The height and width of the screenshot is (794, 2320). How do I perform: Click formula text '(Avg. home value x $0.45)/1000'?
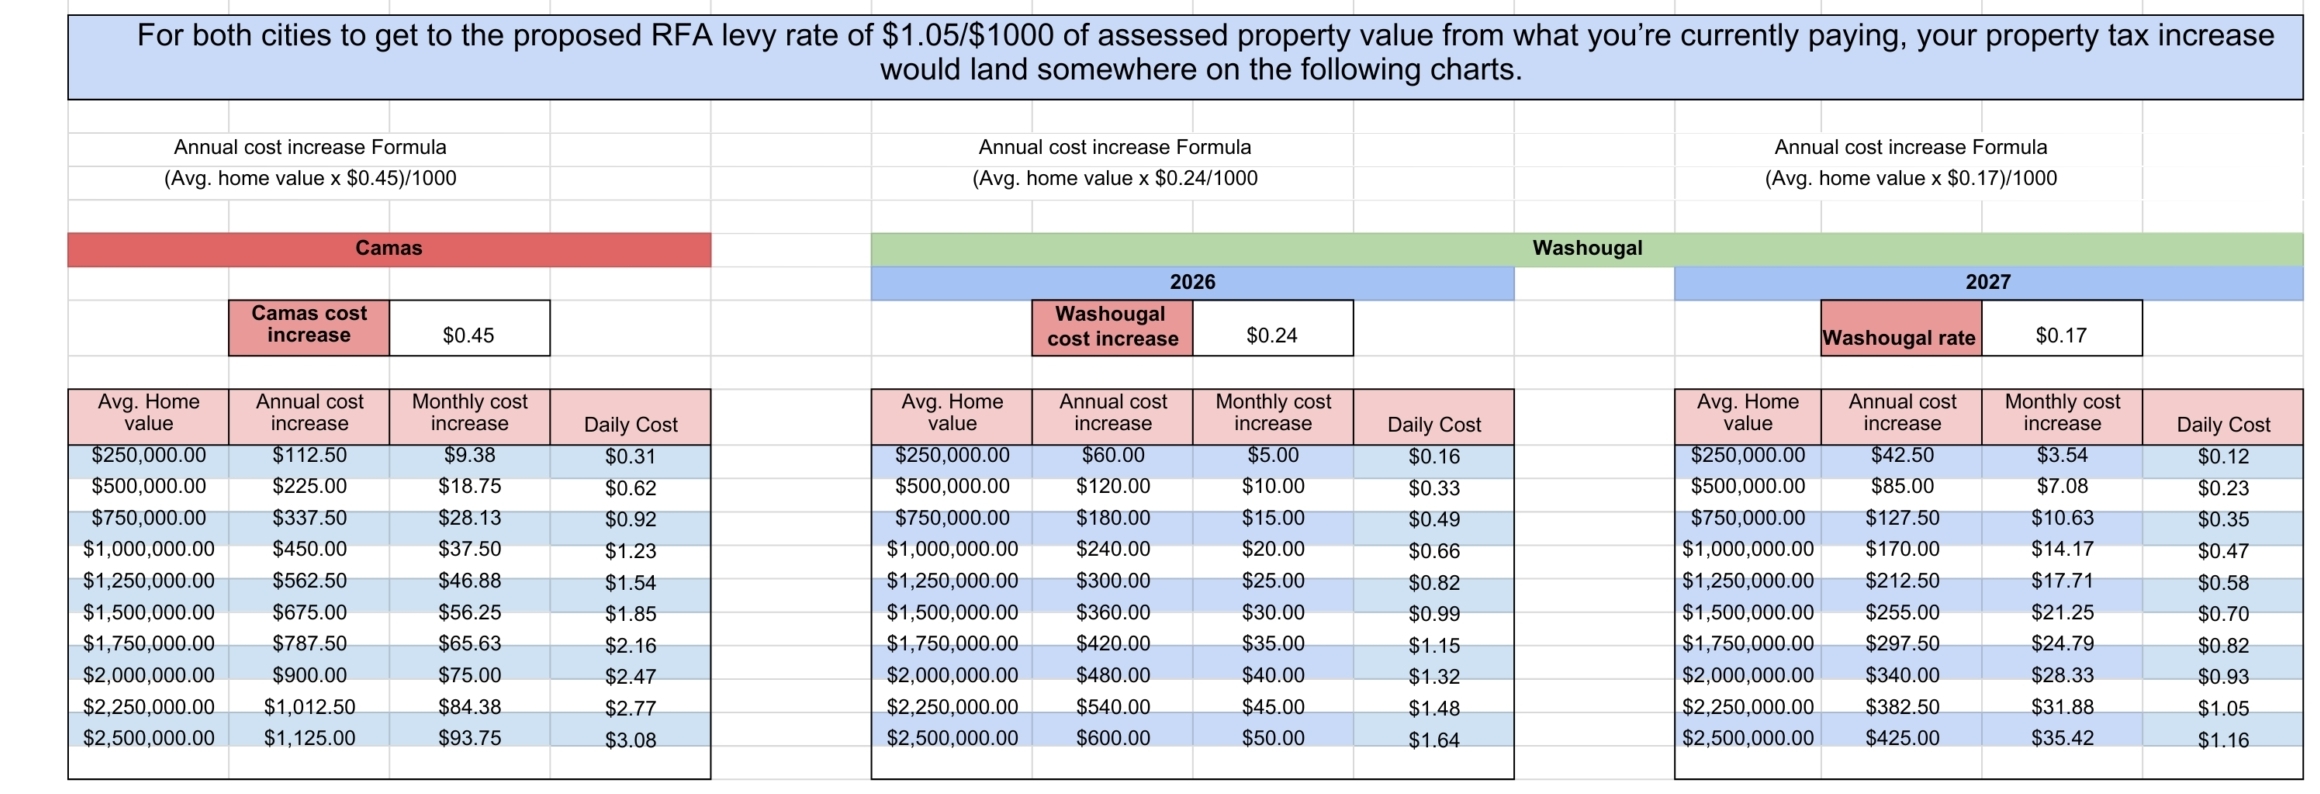pos(310,179)
